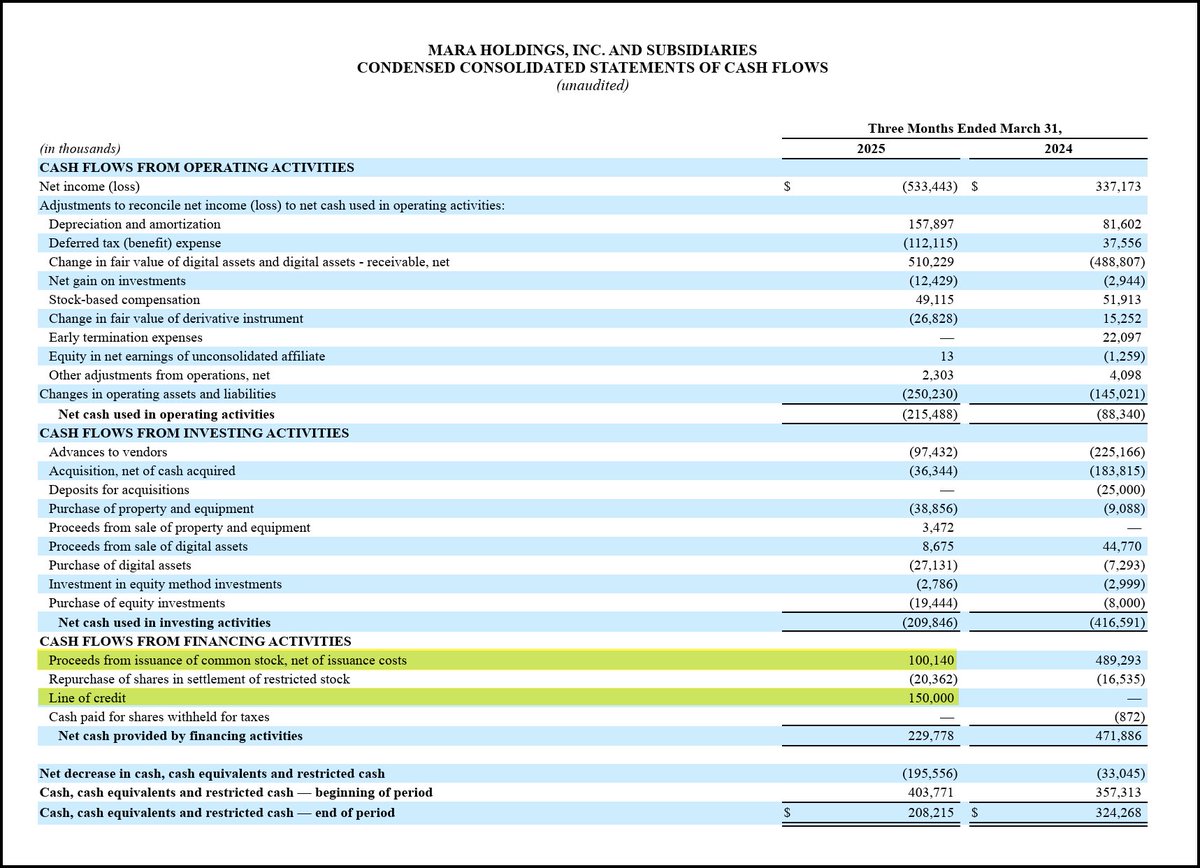Click 'Net cash used in investing activities'
Image resolution: width=1200 pixels, height=868 pixels.
(x=164, y=623)
